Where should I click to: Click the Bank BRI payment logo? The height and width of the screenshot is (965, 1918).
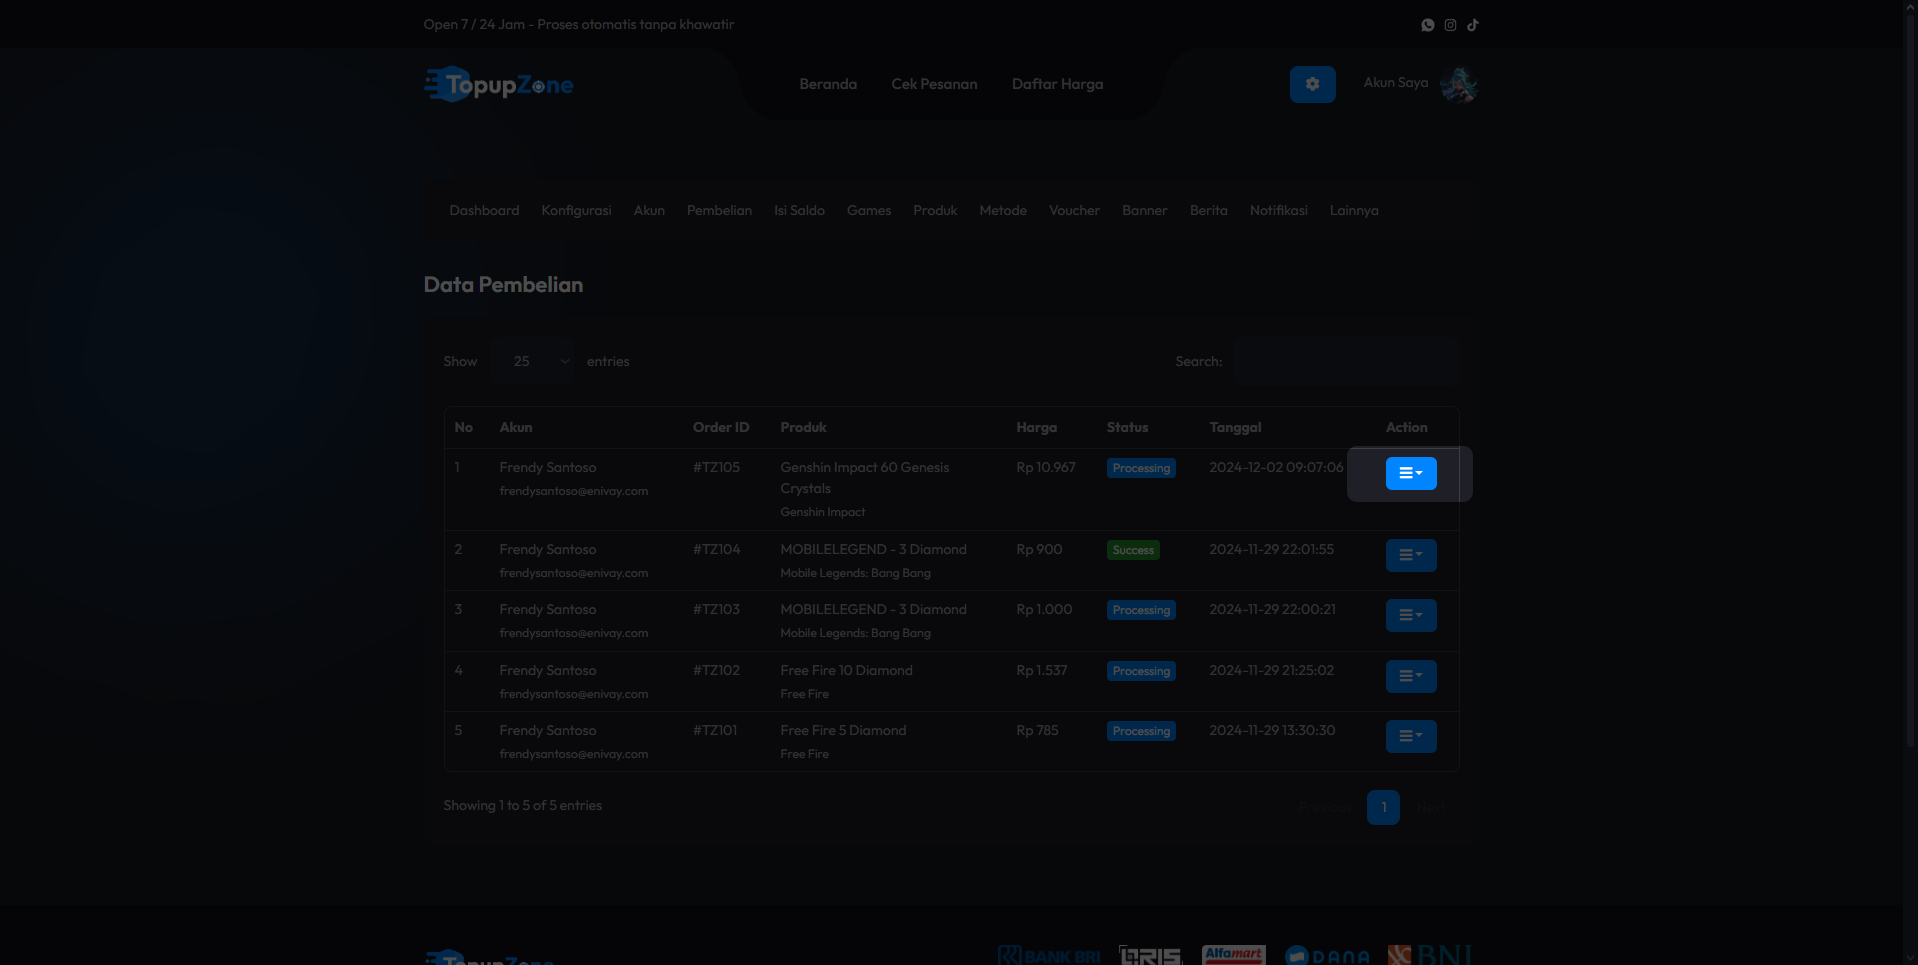[x=1049, y=955]
